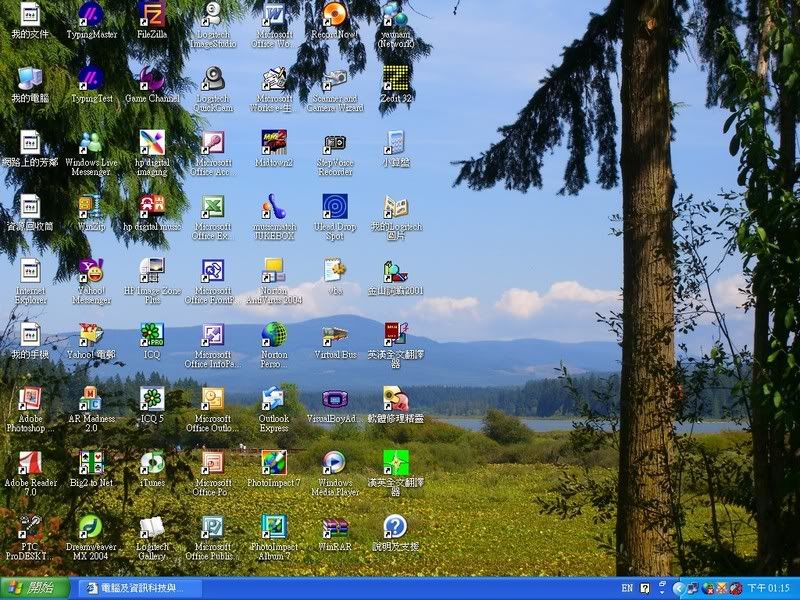Click the Microsoft Office PowerPoint icon
Screen dimensions: 800x600
click(x=213, y=462)
